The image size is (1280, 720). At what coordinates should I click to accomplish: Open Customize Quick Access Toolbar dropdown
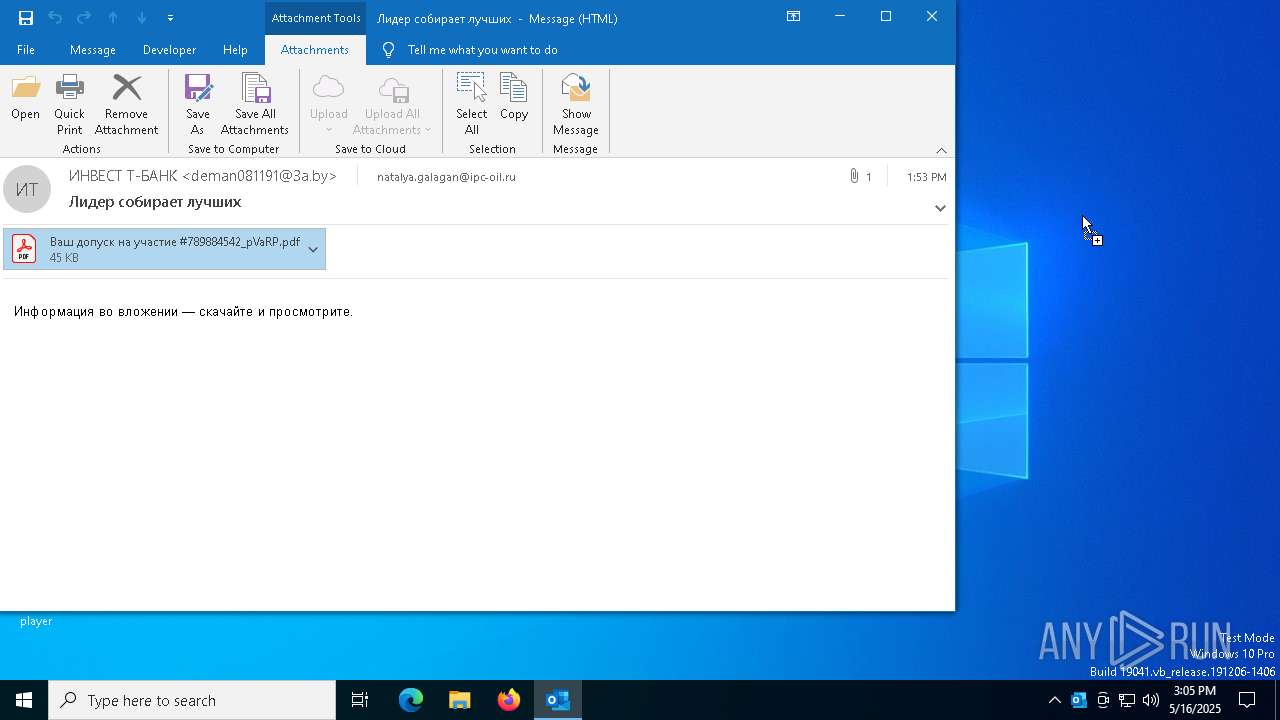point(170,18)
